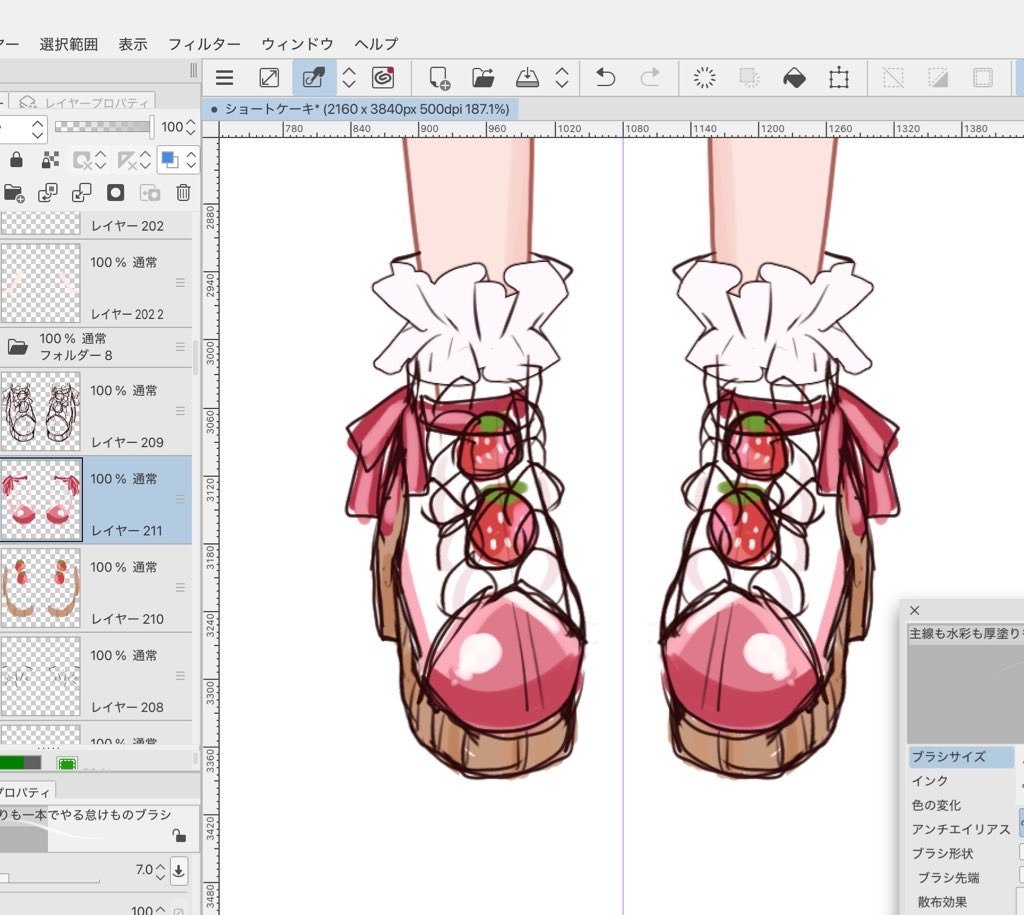Open the hamburger menu in the command bar

pyautogui.click(x=225, y=78)
